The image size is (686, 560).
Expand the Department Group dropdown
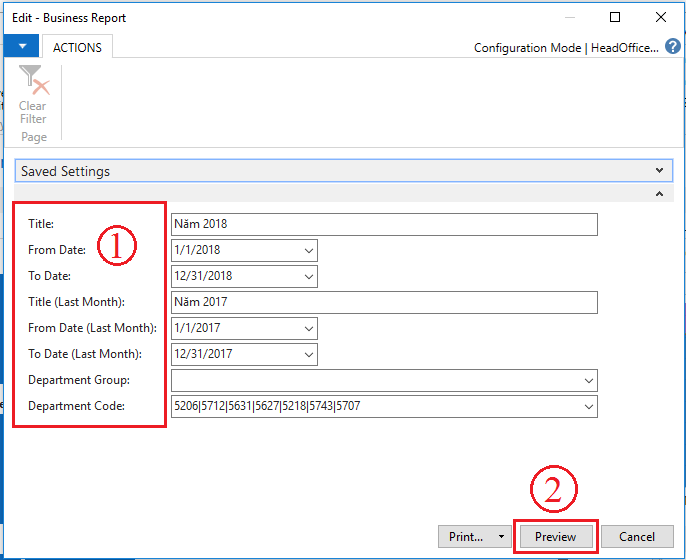587,380
